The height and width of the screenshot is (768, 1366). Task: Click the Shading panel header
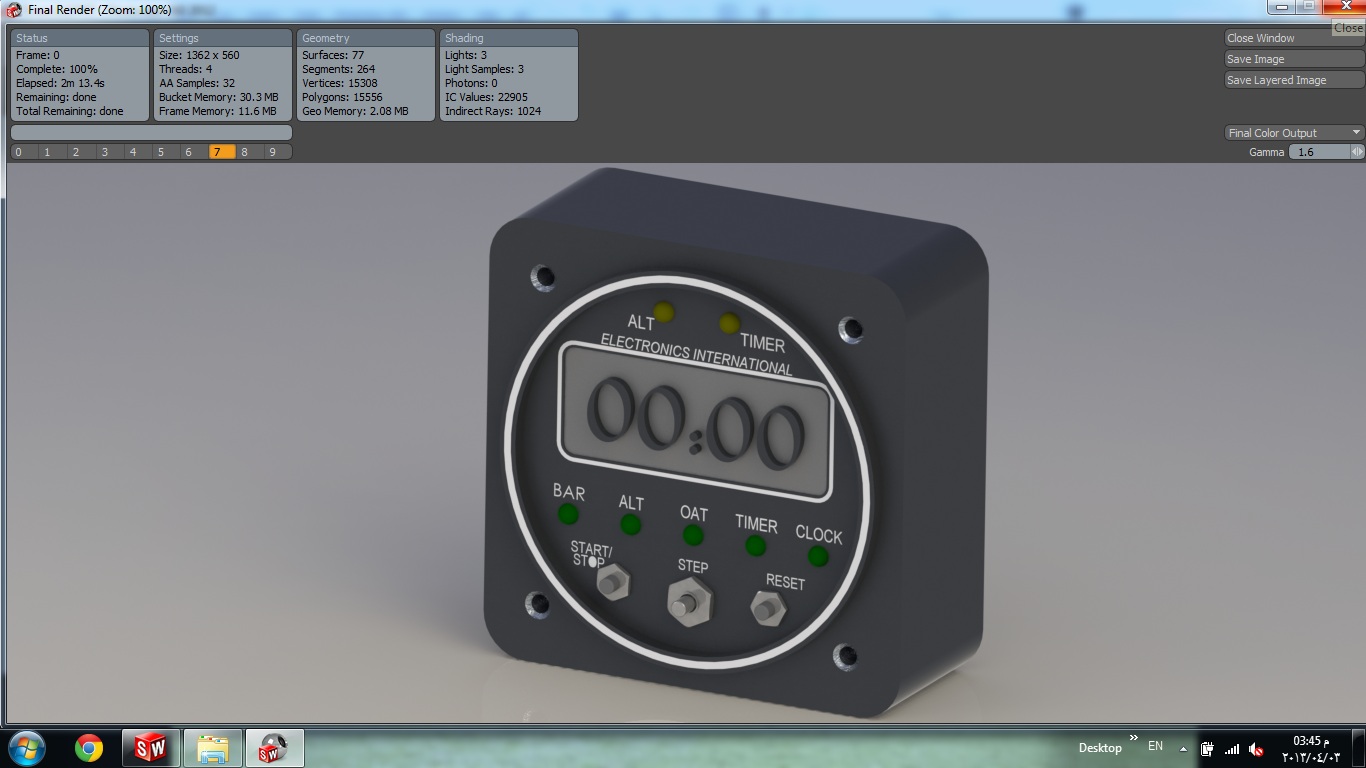pyautogui.click(x=509, y=38)
